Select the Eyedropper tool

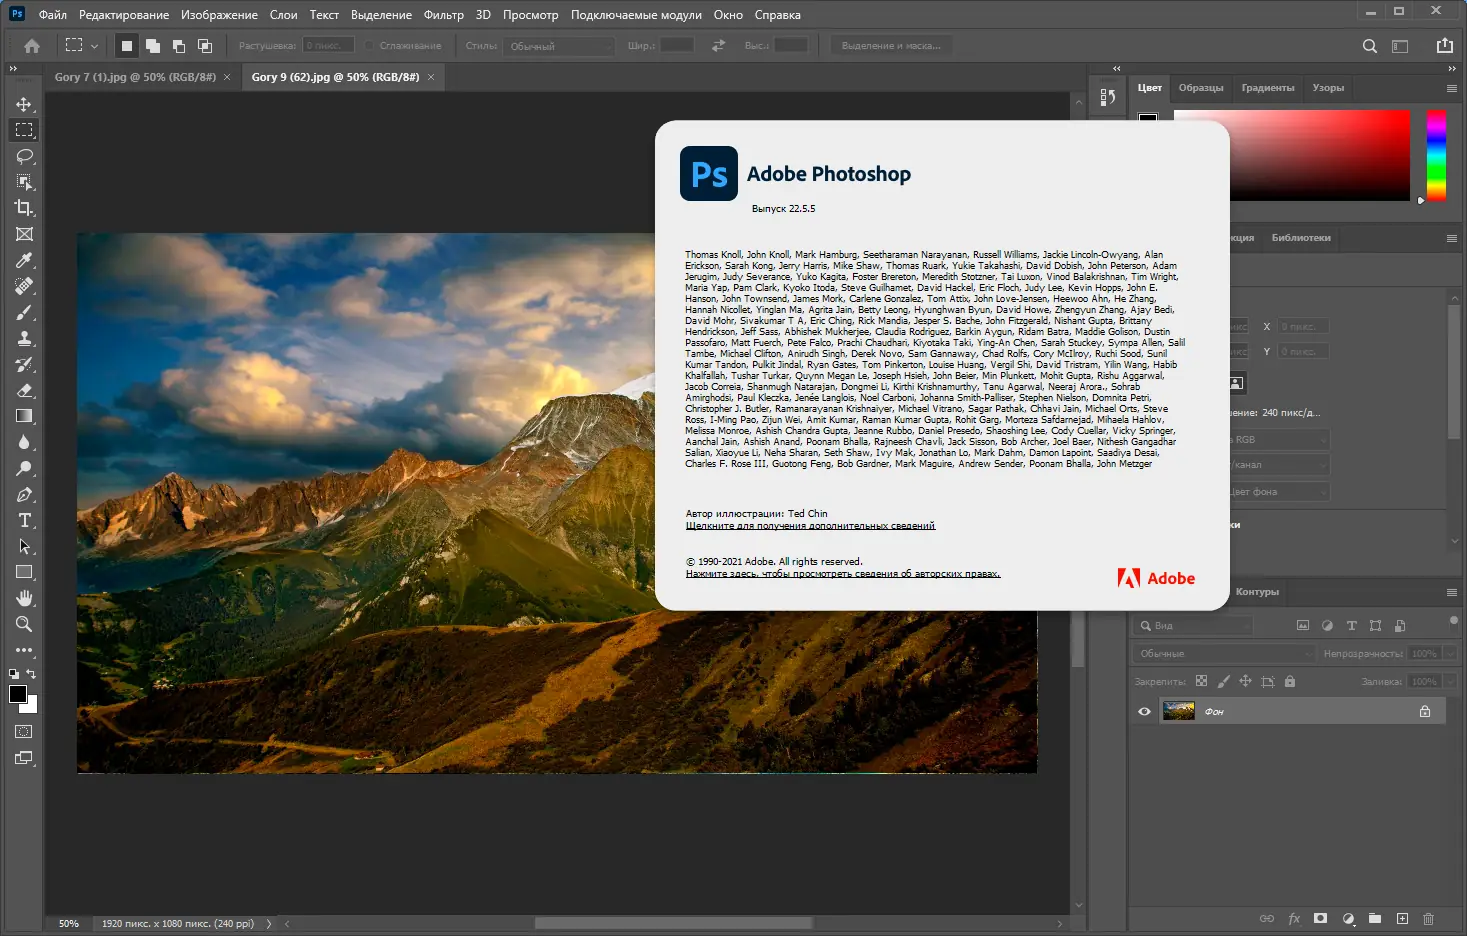(24, 260)
